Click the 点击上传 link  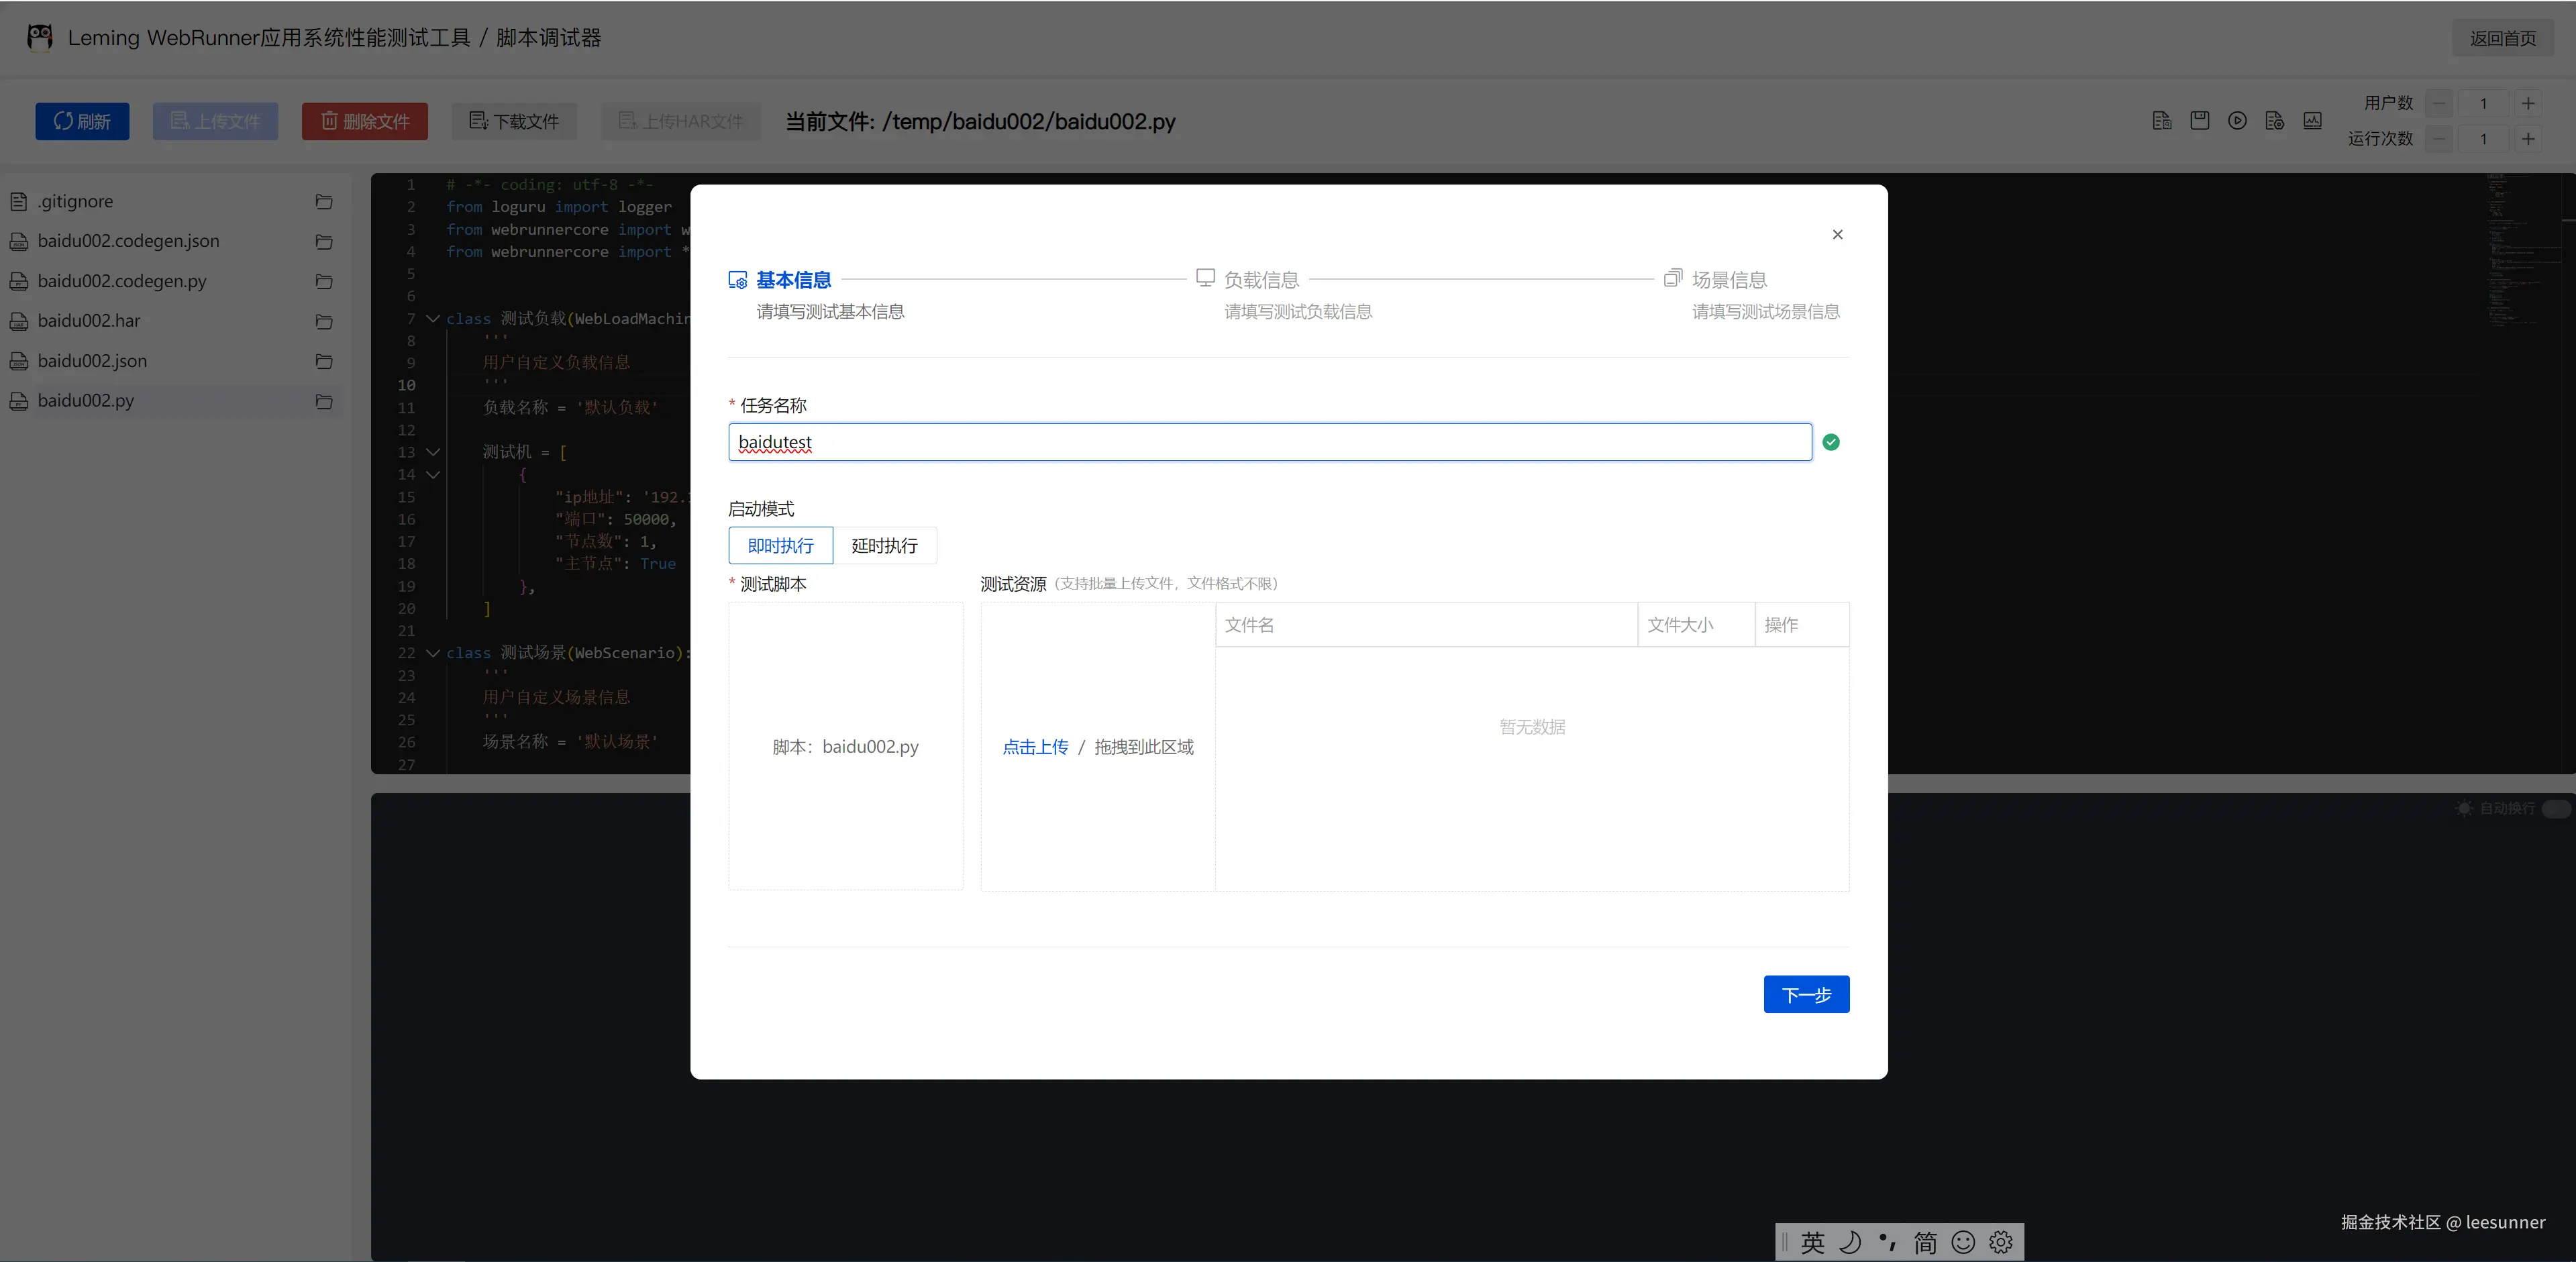point(1035,747)
